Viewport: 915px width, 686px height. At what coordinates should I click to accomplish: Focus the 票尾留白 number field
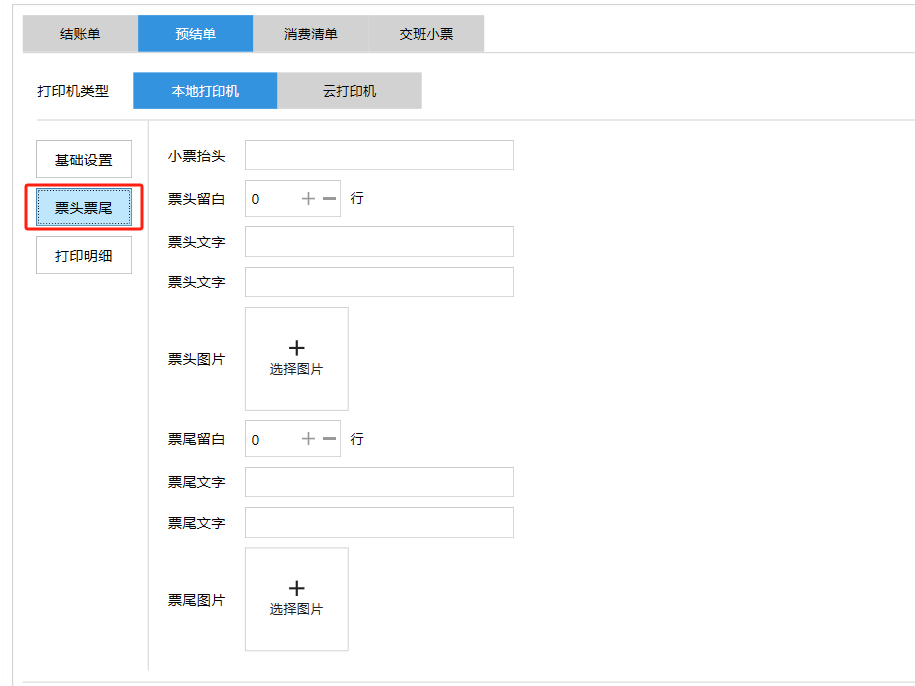tap(270, 439)
